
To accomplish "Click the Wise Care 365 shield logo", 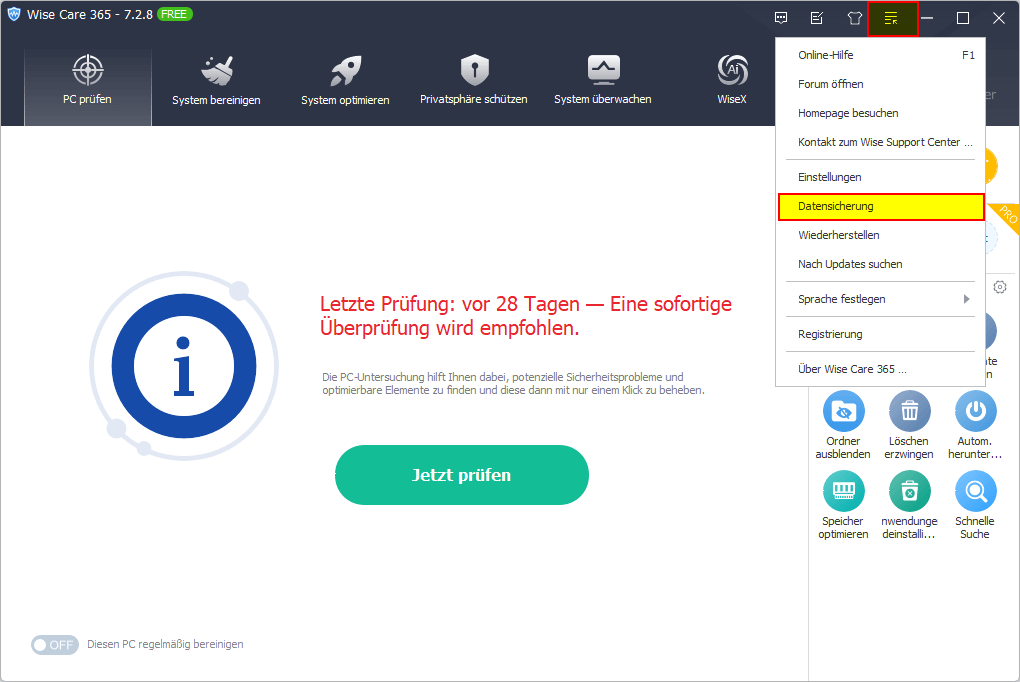I will coord(14,14).
